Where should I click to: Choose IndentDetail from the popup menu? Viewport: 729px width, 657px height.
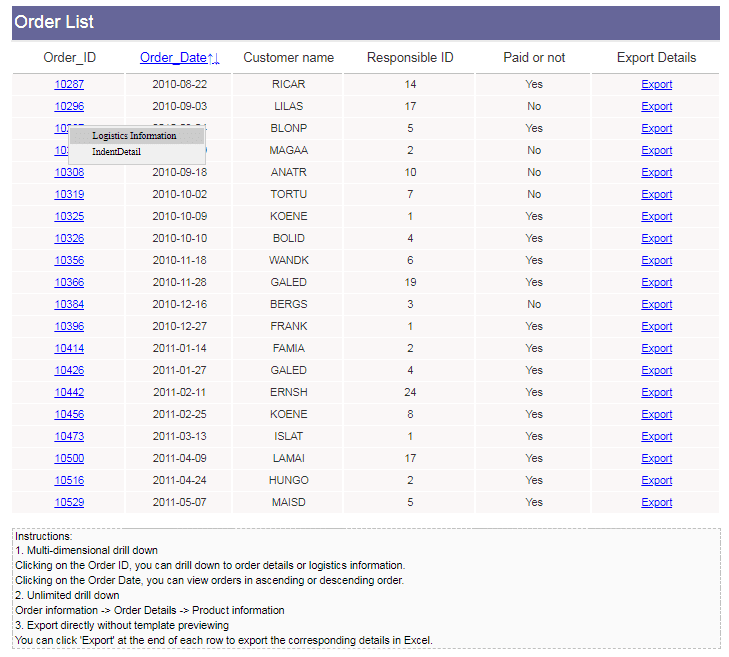pyautogui.click(x=137, y=152)
